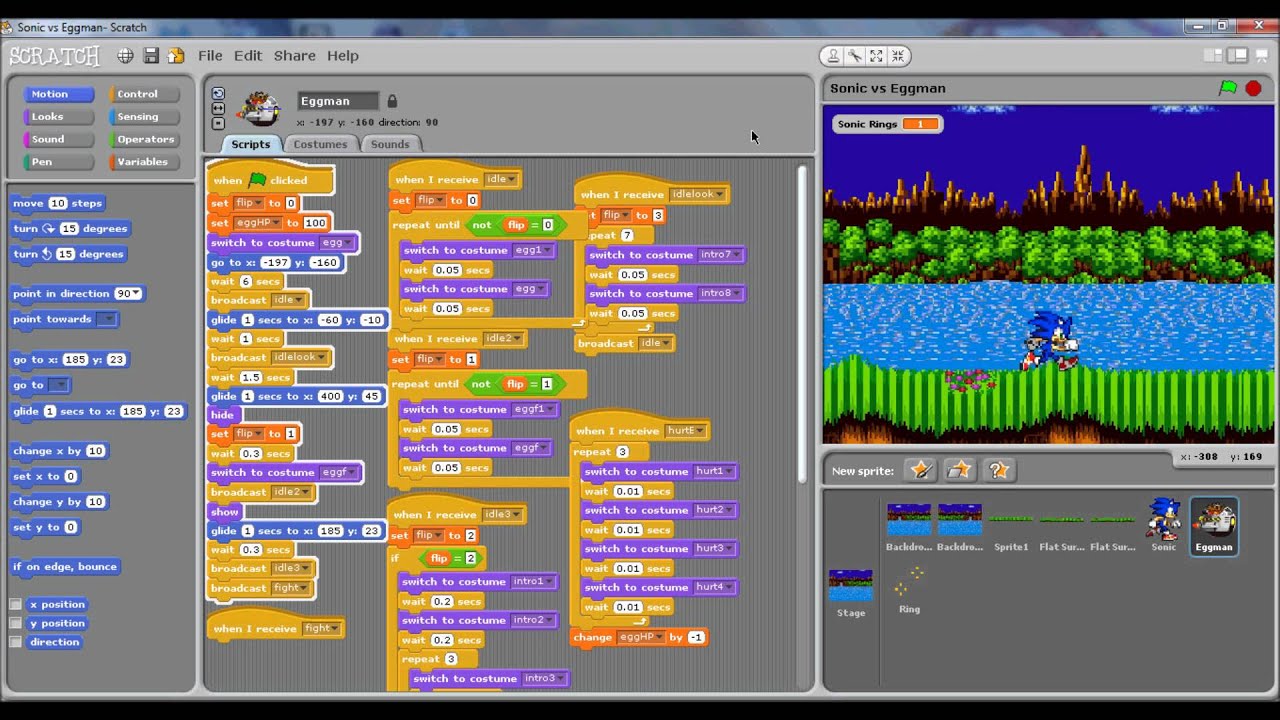Select the duplicate stamp tool
1280x720 pixels.
[832, 56]
